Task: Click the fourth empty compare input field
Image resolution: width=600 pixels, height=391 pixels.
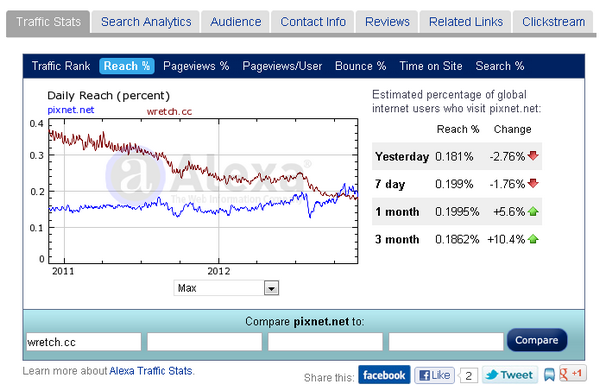Action: point(446,342)
